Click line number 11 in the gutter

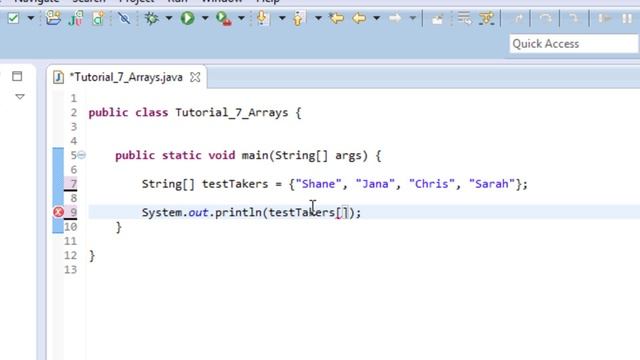(x=71, y=241)
